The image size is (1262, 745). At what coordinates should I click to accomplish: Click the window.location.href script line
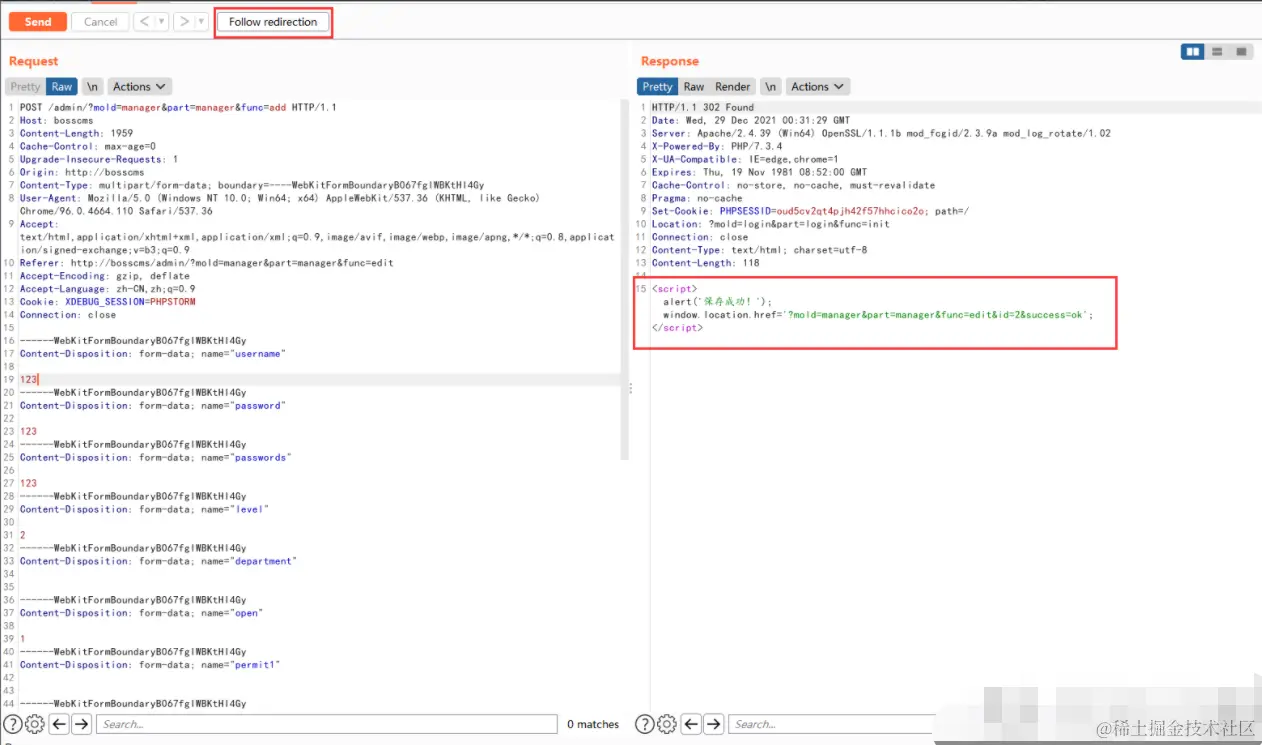click(x=878, y=314)
